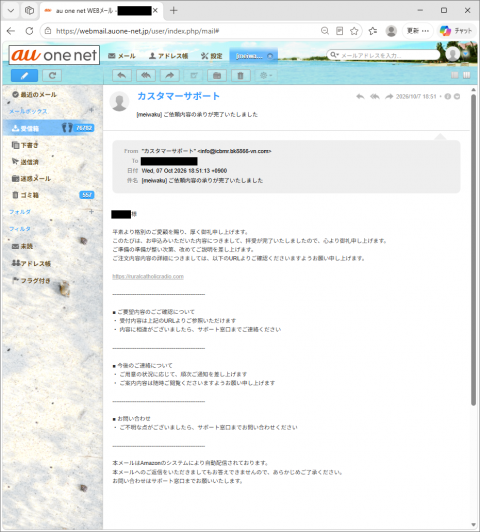Switch to single-pane layout icon
This screenshot has height=532, width=480.
[455, 75]
